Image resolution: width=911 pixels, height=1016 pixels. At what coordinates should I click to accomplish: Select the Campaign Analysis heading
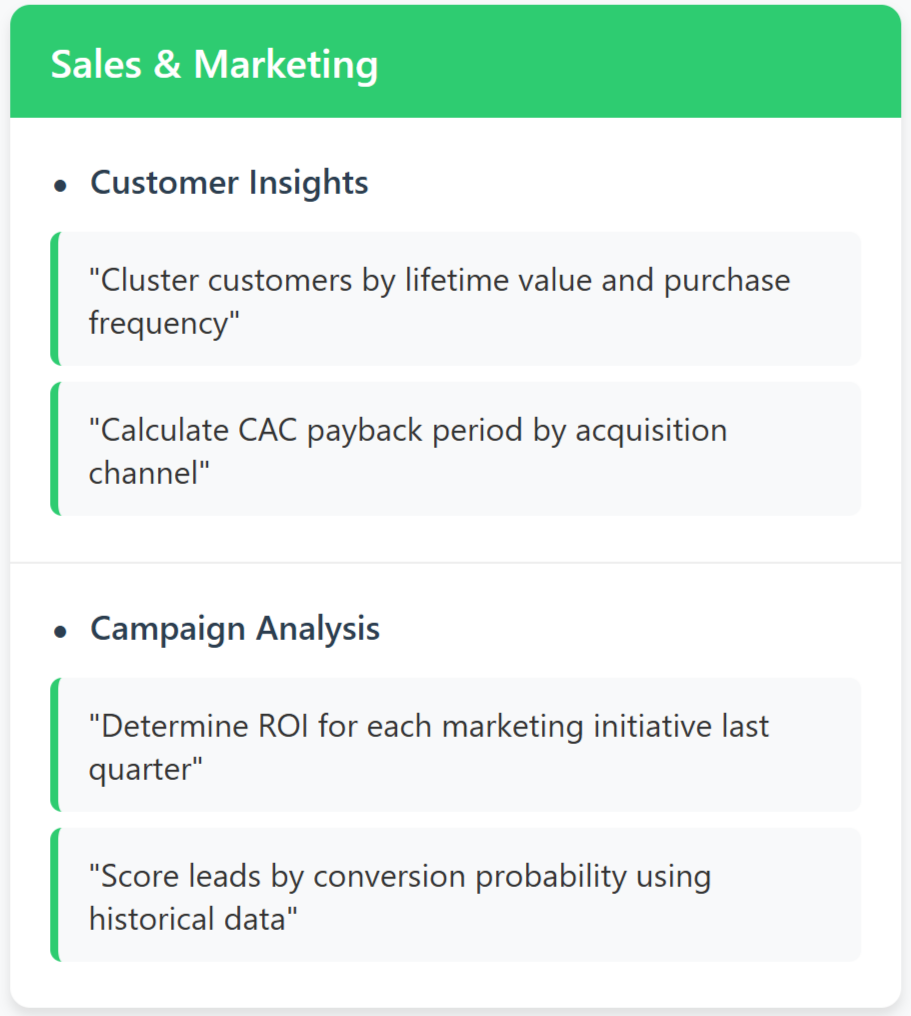coord(235,629)
